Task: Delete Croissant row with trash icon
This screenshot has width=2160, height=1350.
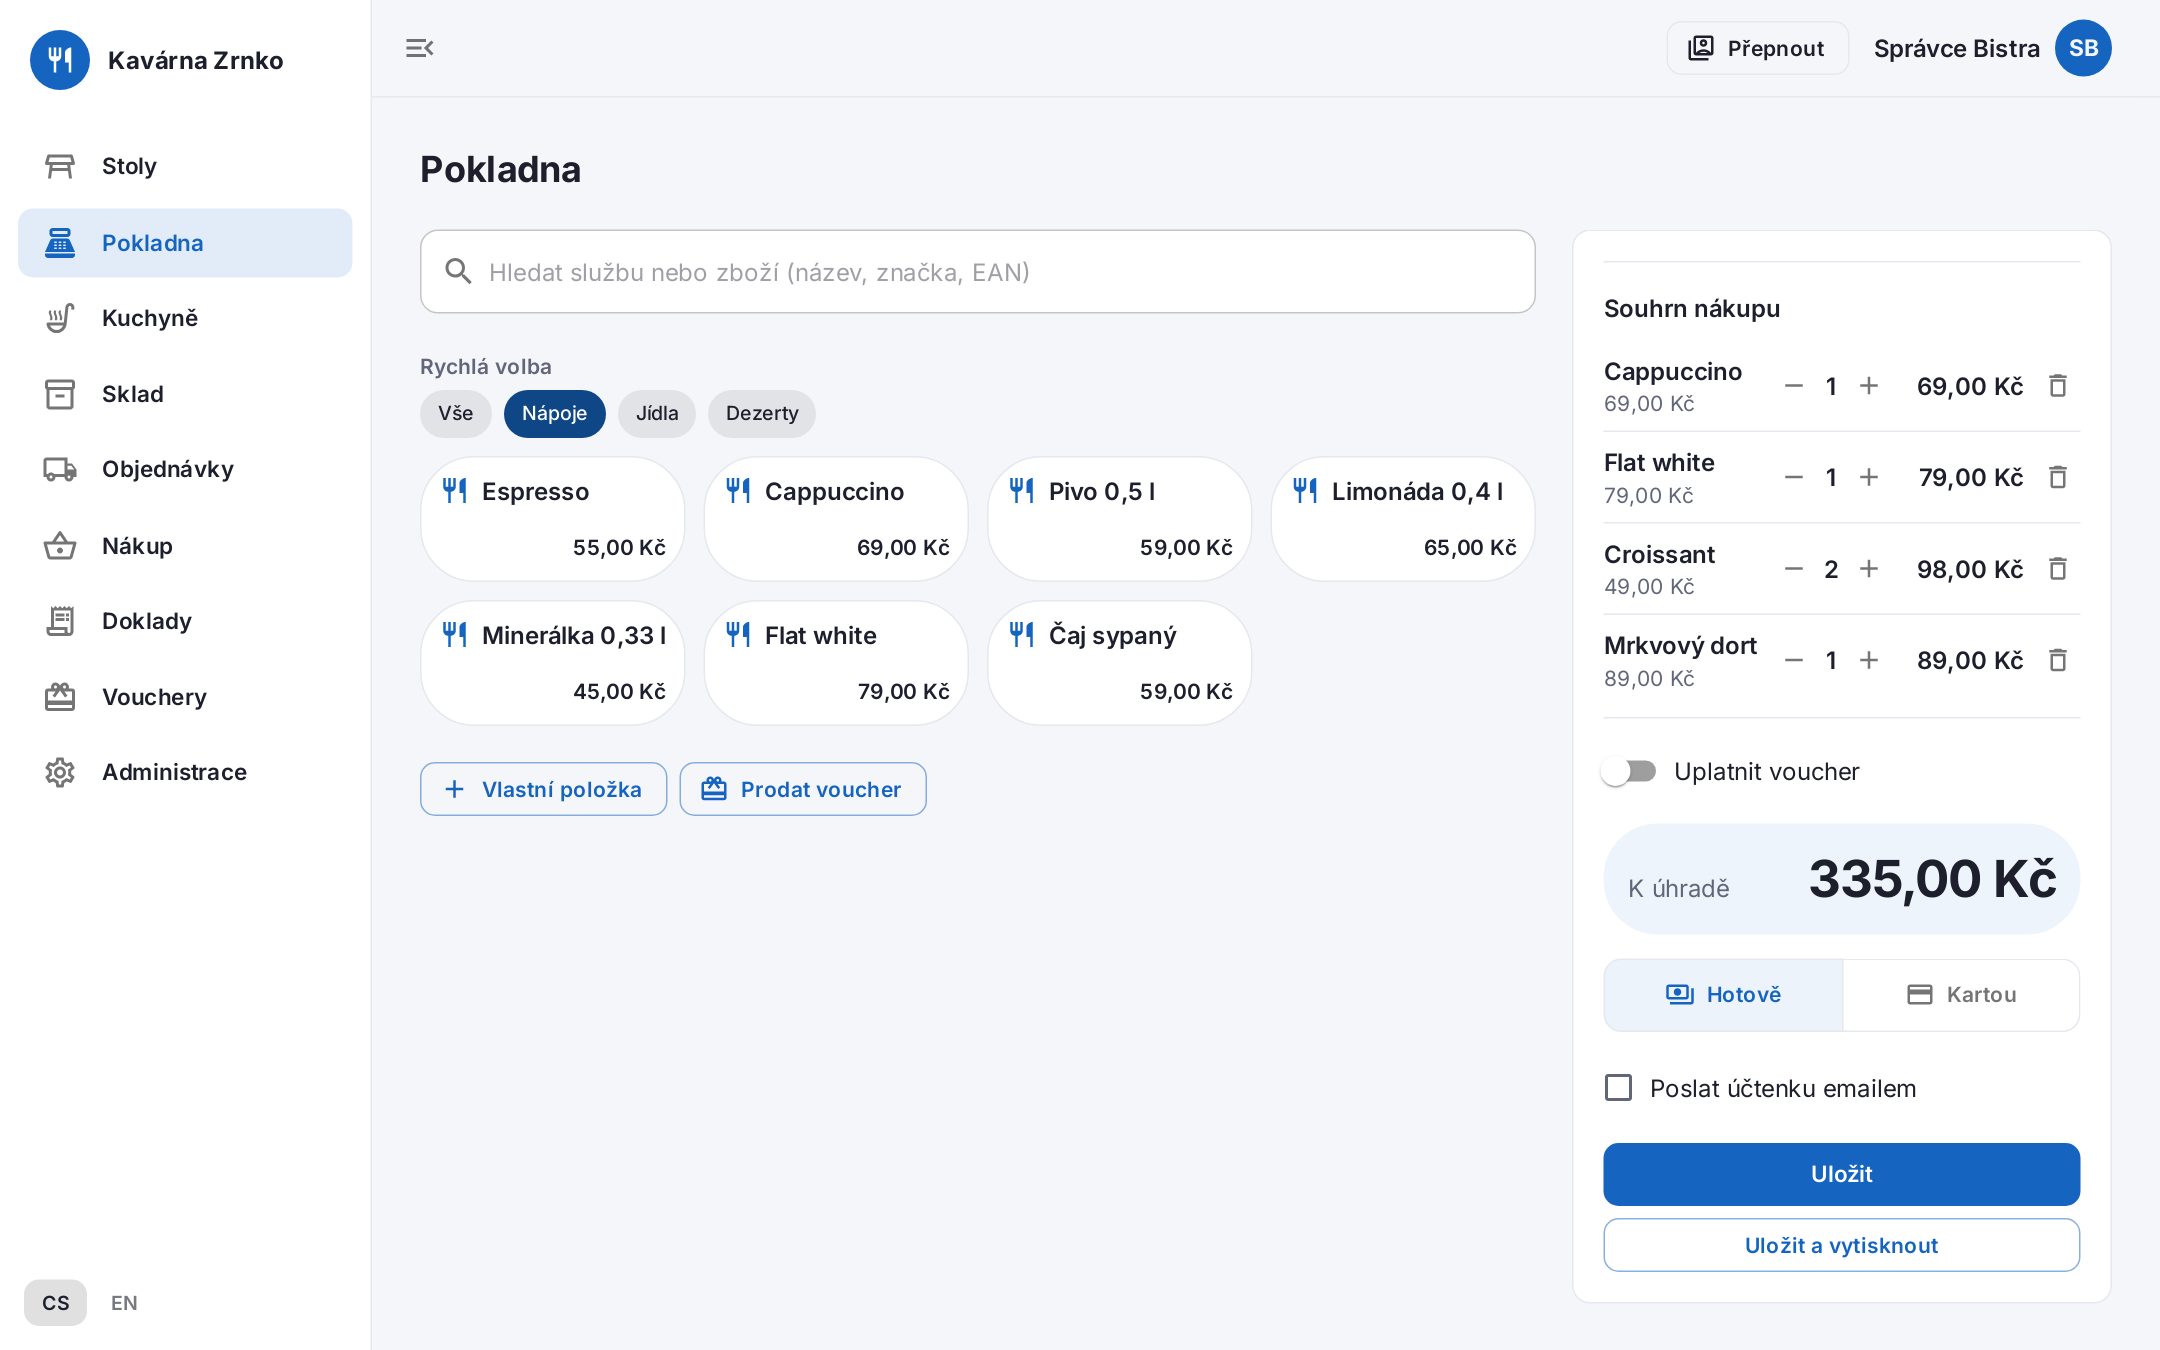Action: tap(2057, 569)
